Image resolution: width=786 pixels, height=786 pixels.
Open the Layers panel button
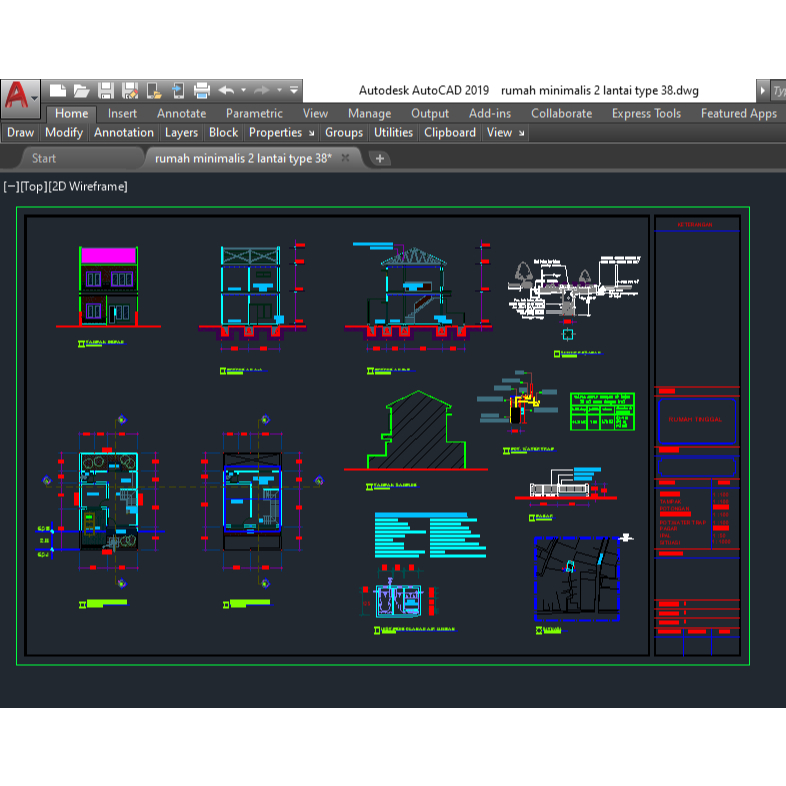181,133
